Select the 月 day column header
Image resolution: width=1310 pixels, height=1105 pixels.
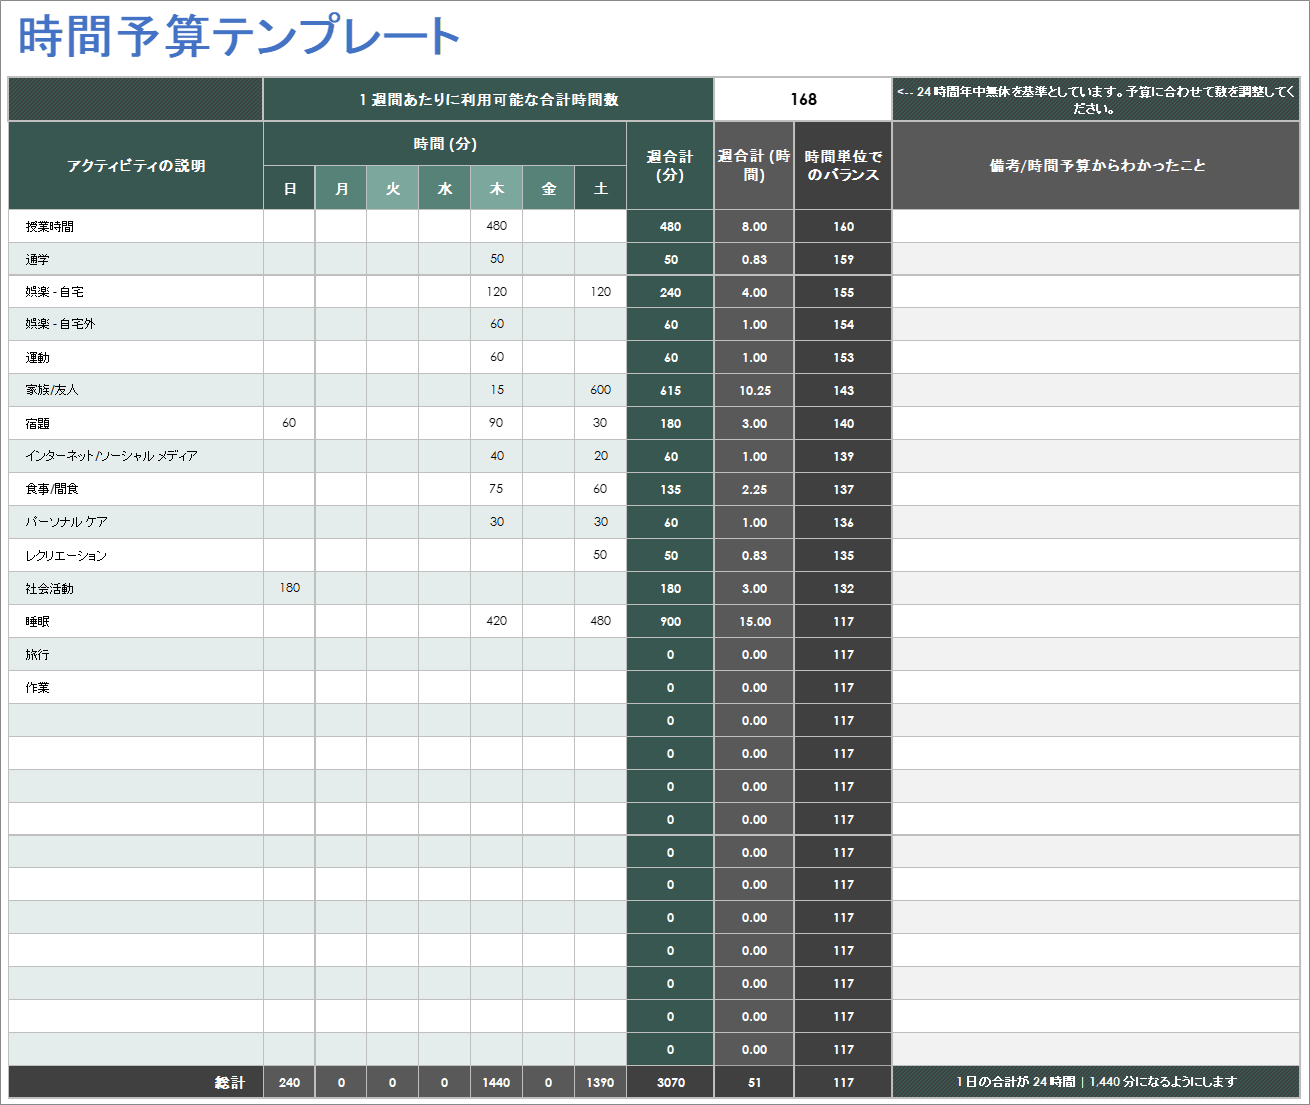(341, 188)
